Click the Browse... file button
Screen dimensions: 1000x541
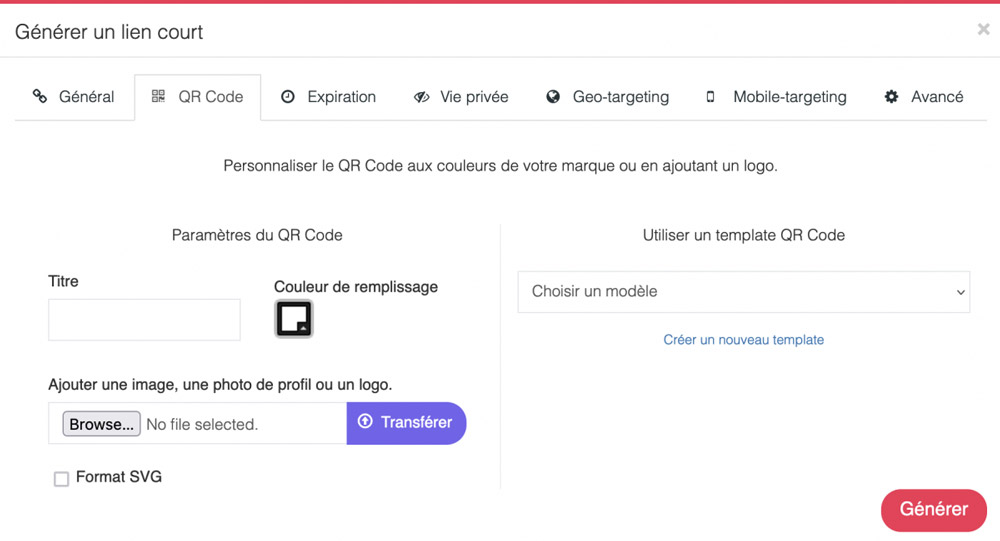(101, 424)
